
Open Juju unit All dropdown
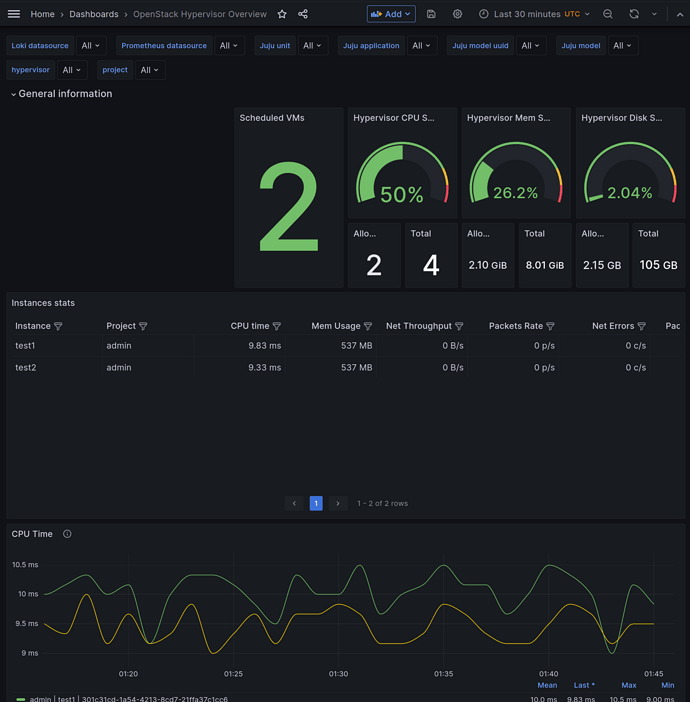pos(313,46)
